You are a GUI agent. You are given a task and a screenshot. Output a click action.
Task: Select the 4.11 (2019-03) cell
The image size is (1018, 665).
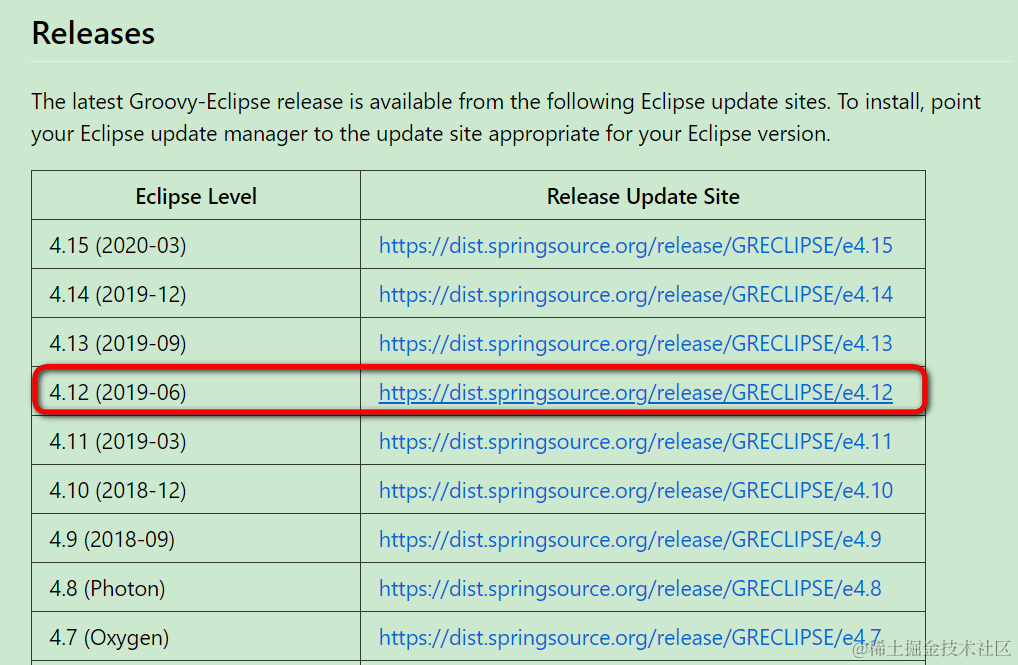(x=196, y=440)
